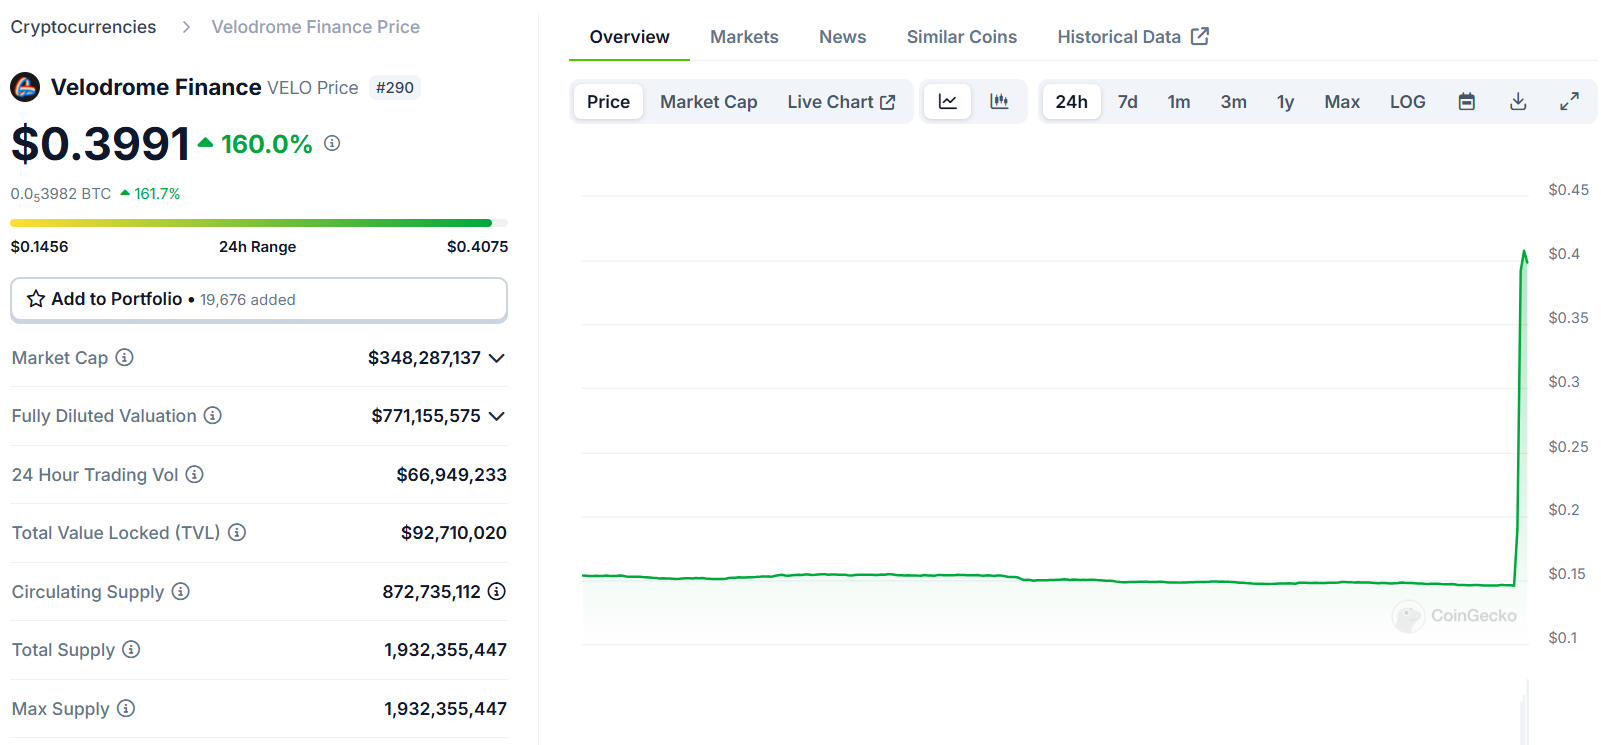The width and height of the screenshot is (1601, 745).
Task: Click the $0.45 axis label
Action: (1568, 190)
